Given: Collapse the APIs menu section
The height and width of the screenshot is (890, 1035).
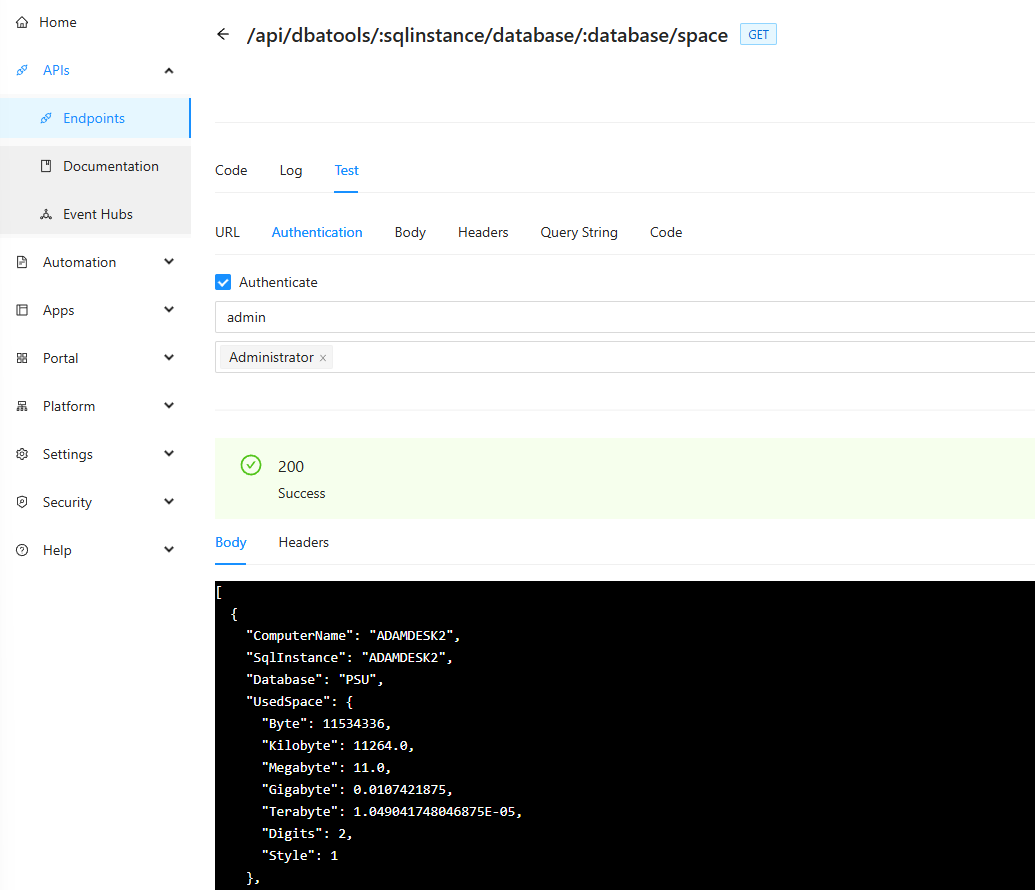Looking at the screenshot, I should click(169, 71).
